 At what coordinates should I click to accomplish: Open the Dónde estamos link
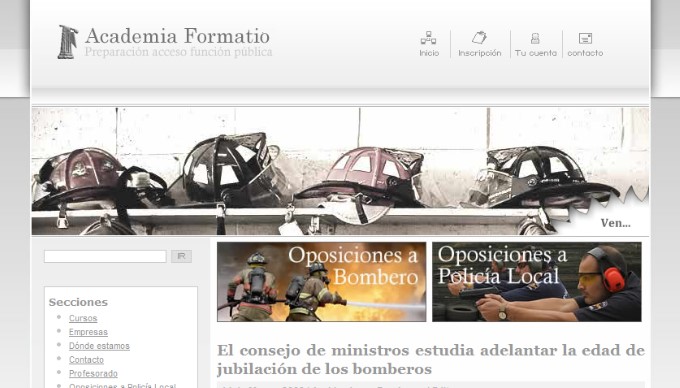[99, 346]
